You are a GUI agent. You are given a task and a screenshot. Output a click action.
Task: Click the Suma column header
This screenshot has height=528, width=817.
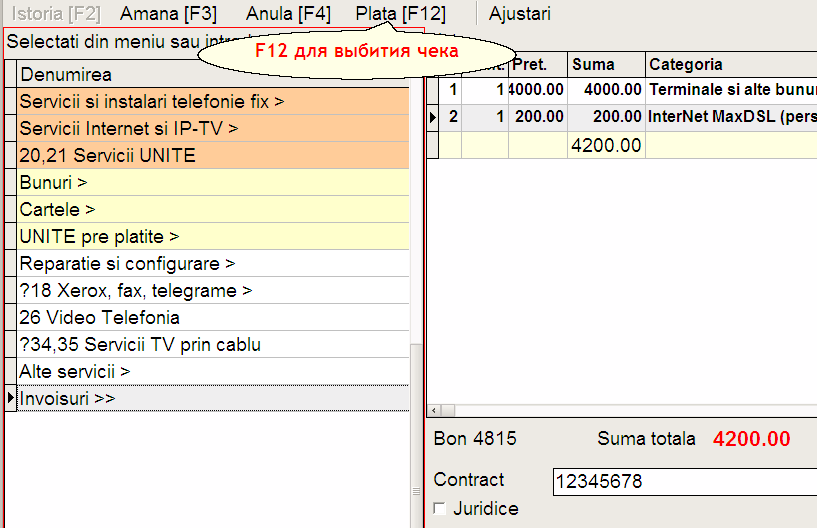click(x=606, y=65)
